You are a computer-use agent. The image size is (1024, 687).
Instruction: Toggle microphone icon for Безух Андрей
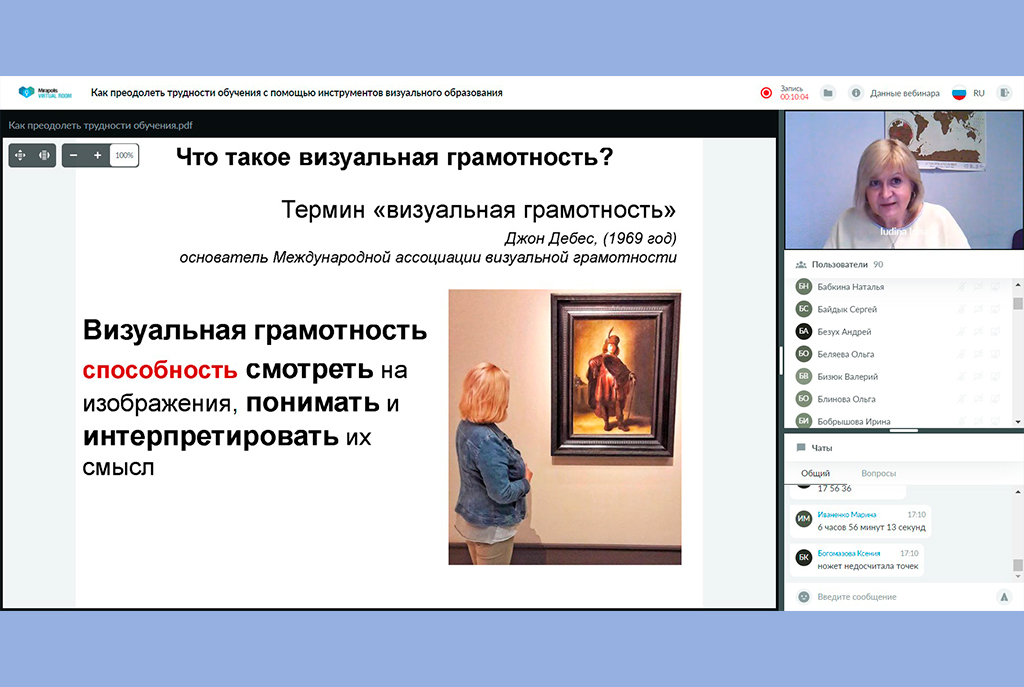[961, 332]
